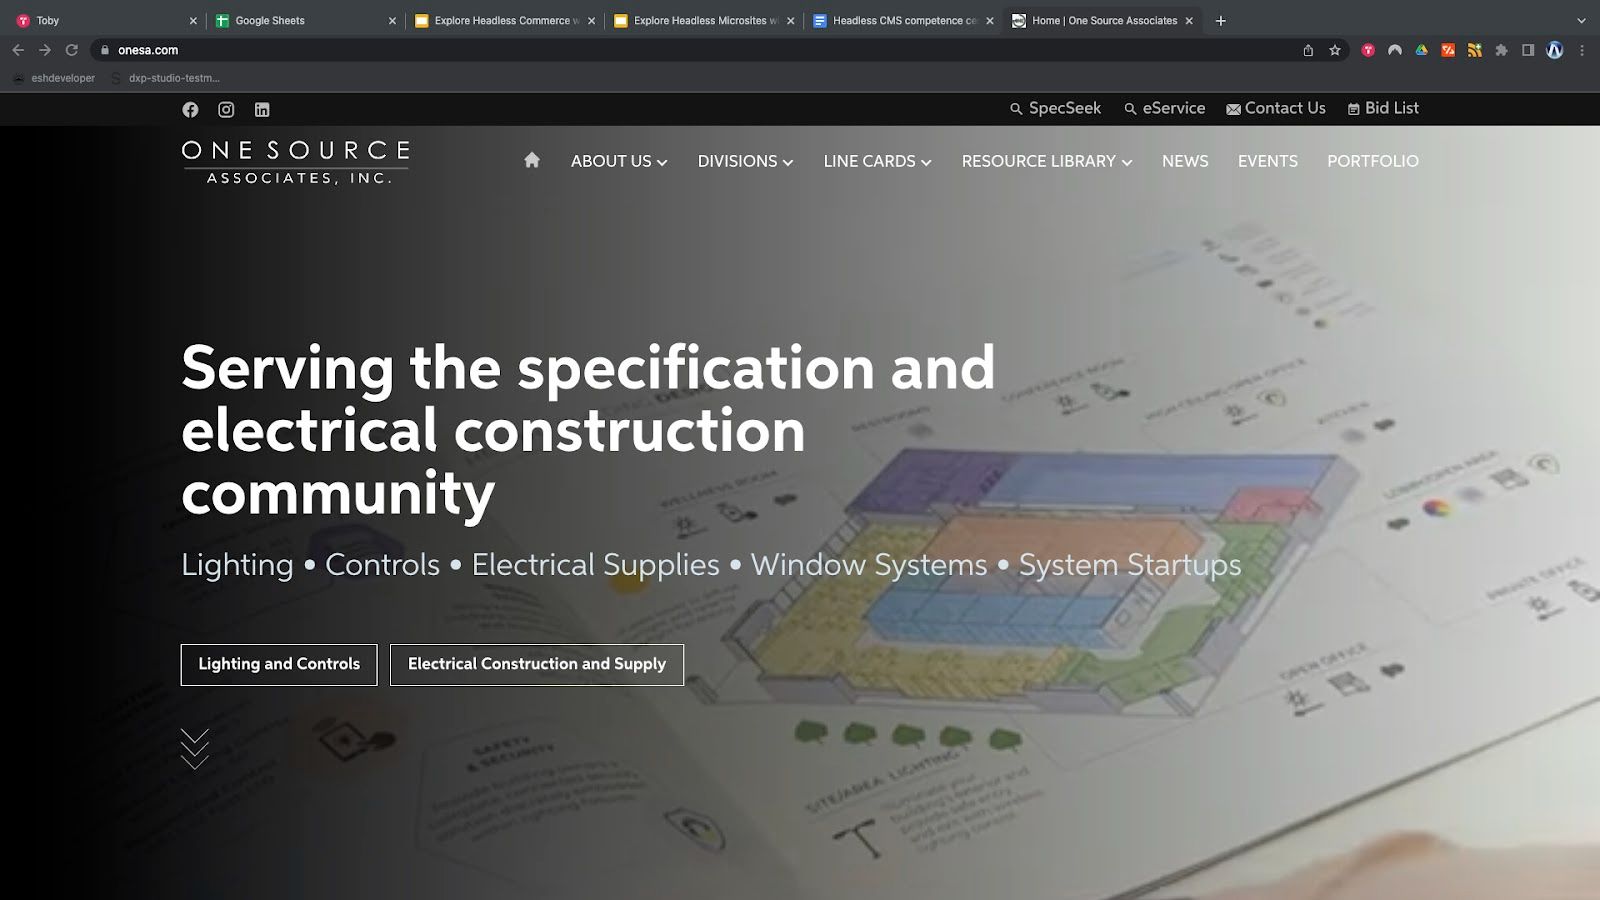Open the Portfolio menu item

click(x=1373, y=161)
